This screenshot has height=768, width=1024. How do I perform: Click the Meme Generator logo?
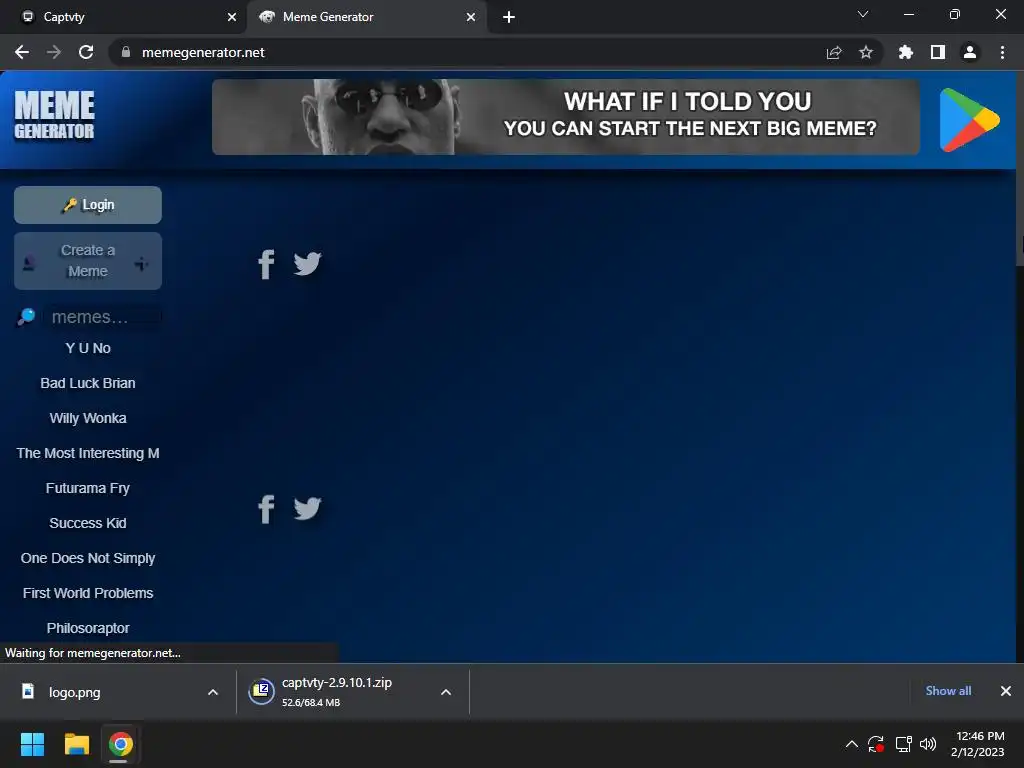pyautogui.click(x=54, y=115)
